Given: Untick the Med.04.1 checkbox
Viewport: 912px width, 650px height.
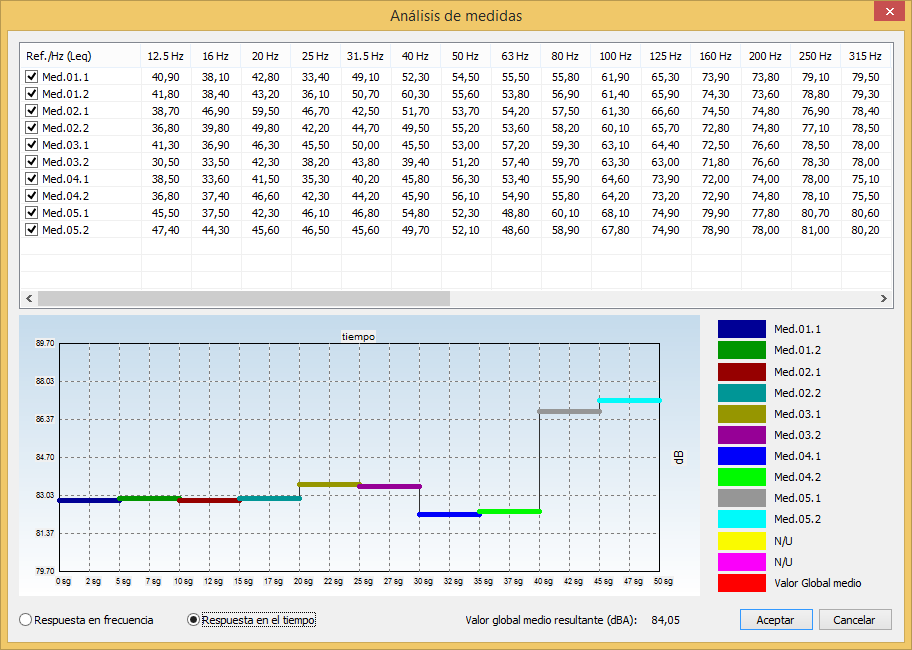Looking at the screenshot, I should pos(31,178).
